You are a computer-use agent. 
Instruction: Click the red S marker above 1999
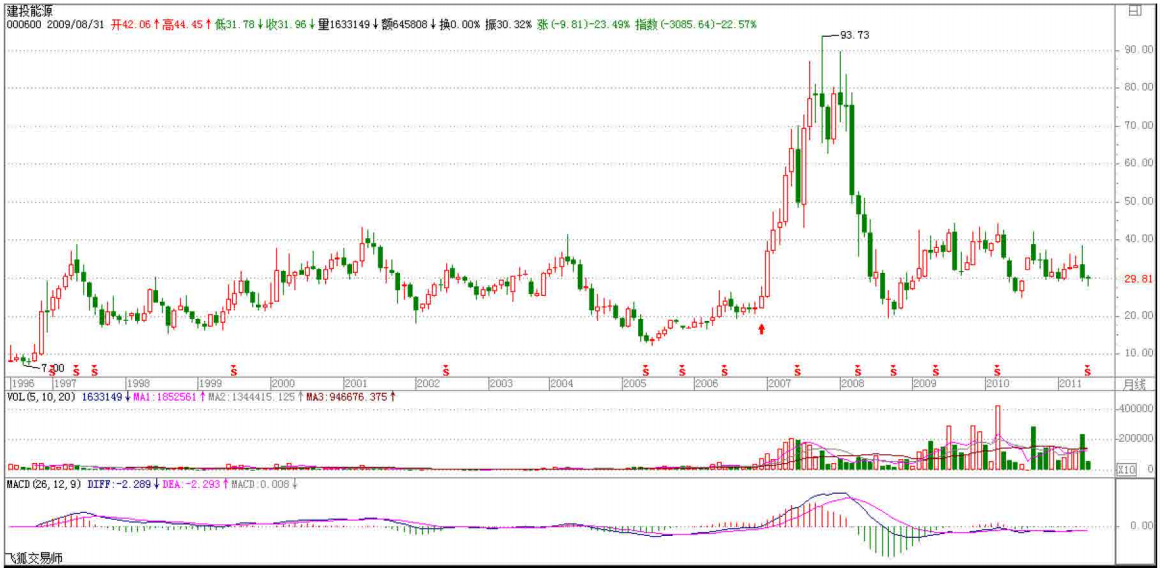tap(235, 370)
